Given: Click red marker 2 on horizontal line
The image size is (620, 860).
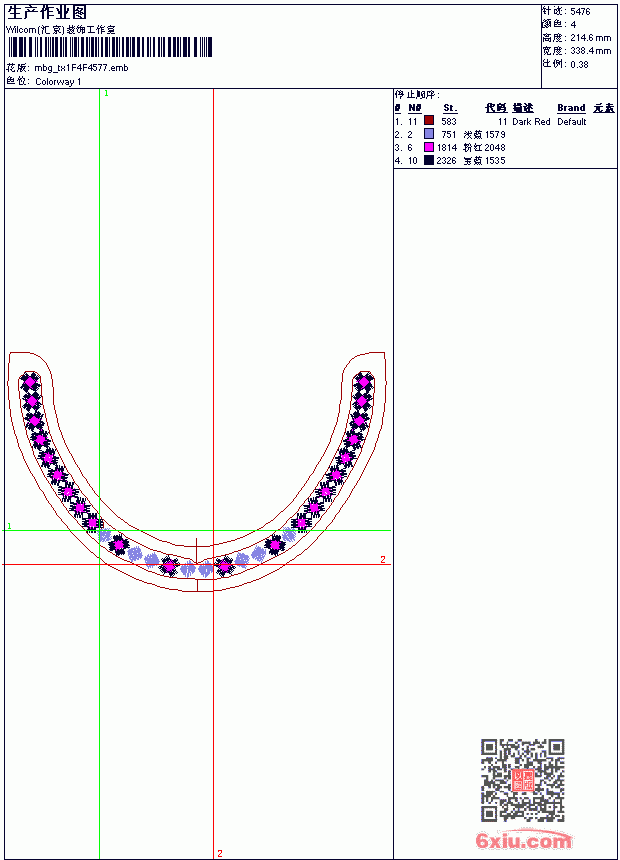Looking at the screenshot, I should point(383,559).
